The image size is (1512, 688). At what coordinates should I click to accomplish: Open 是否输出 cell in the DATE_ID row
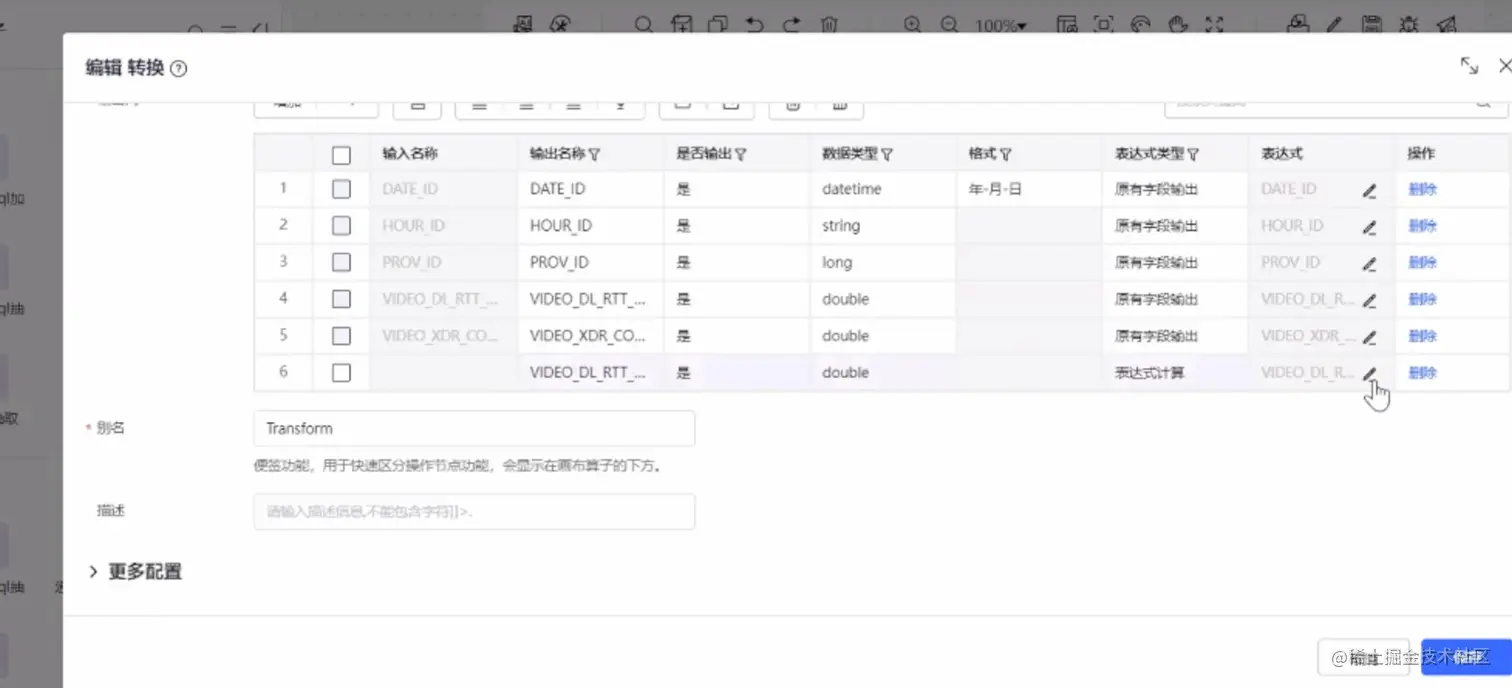pyautogui.click(x=737, y=189)
